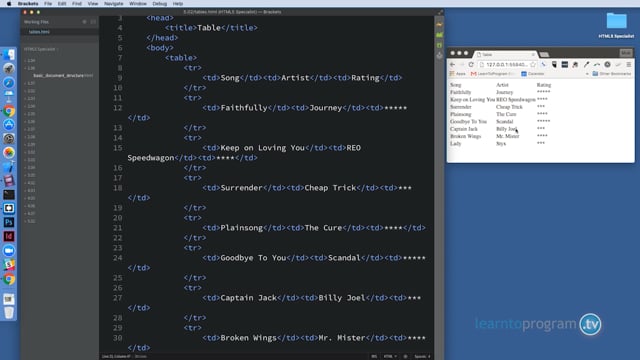
Task: Open the Find menu
Action: tap(77, 4)
